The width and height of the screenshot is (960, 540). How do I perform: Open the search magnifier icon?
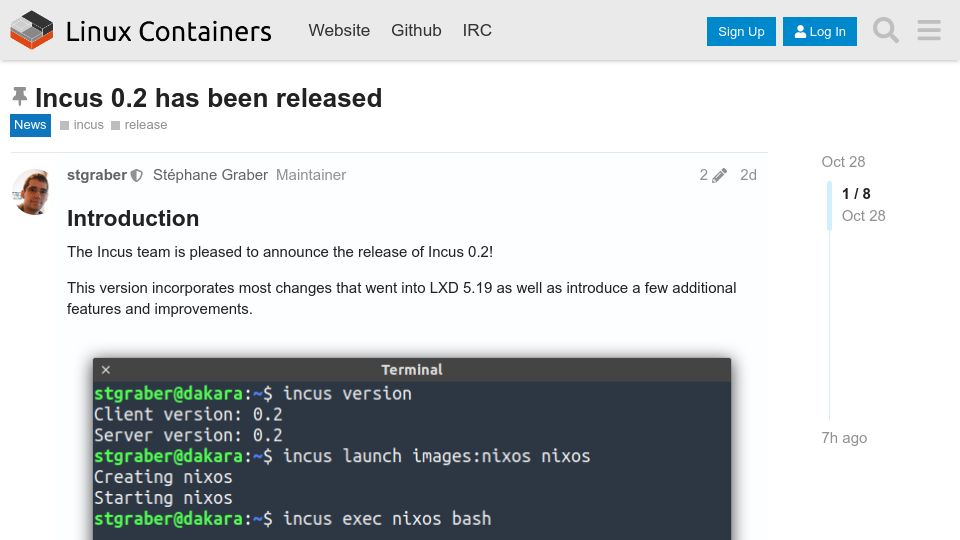[886, 30]
